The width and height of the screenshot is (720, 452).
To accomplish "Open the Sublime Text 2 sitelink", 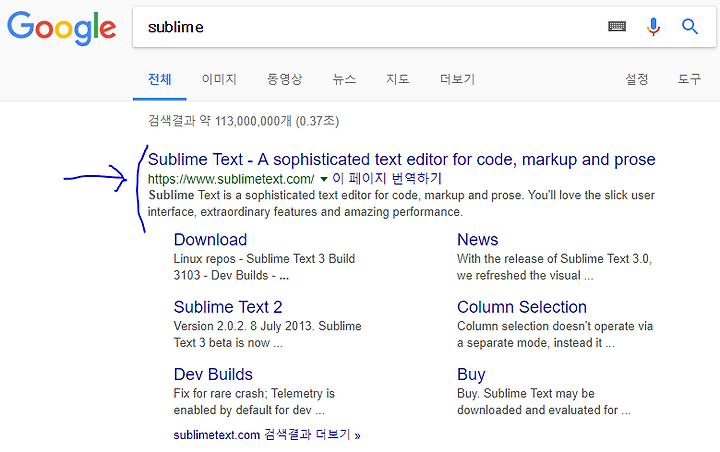I will pos(228,307).
